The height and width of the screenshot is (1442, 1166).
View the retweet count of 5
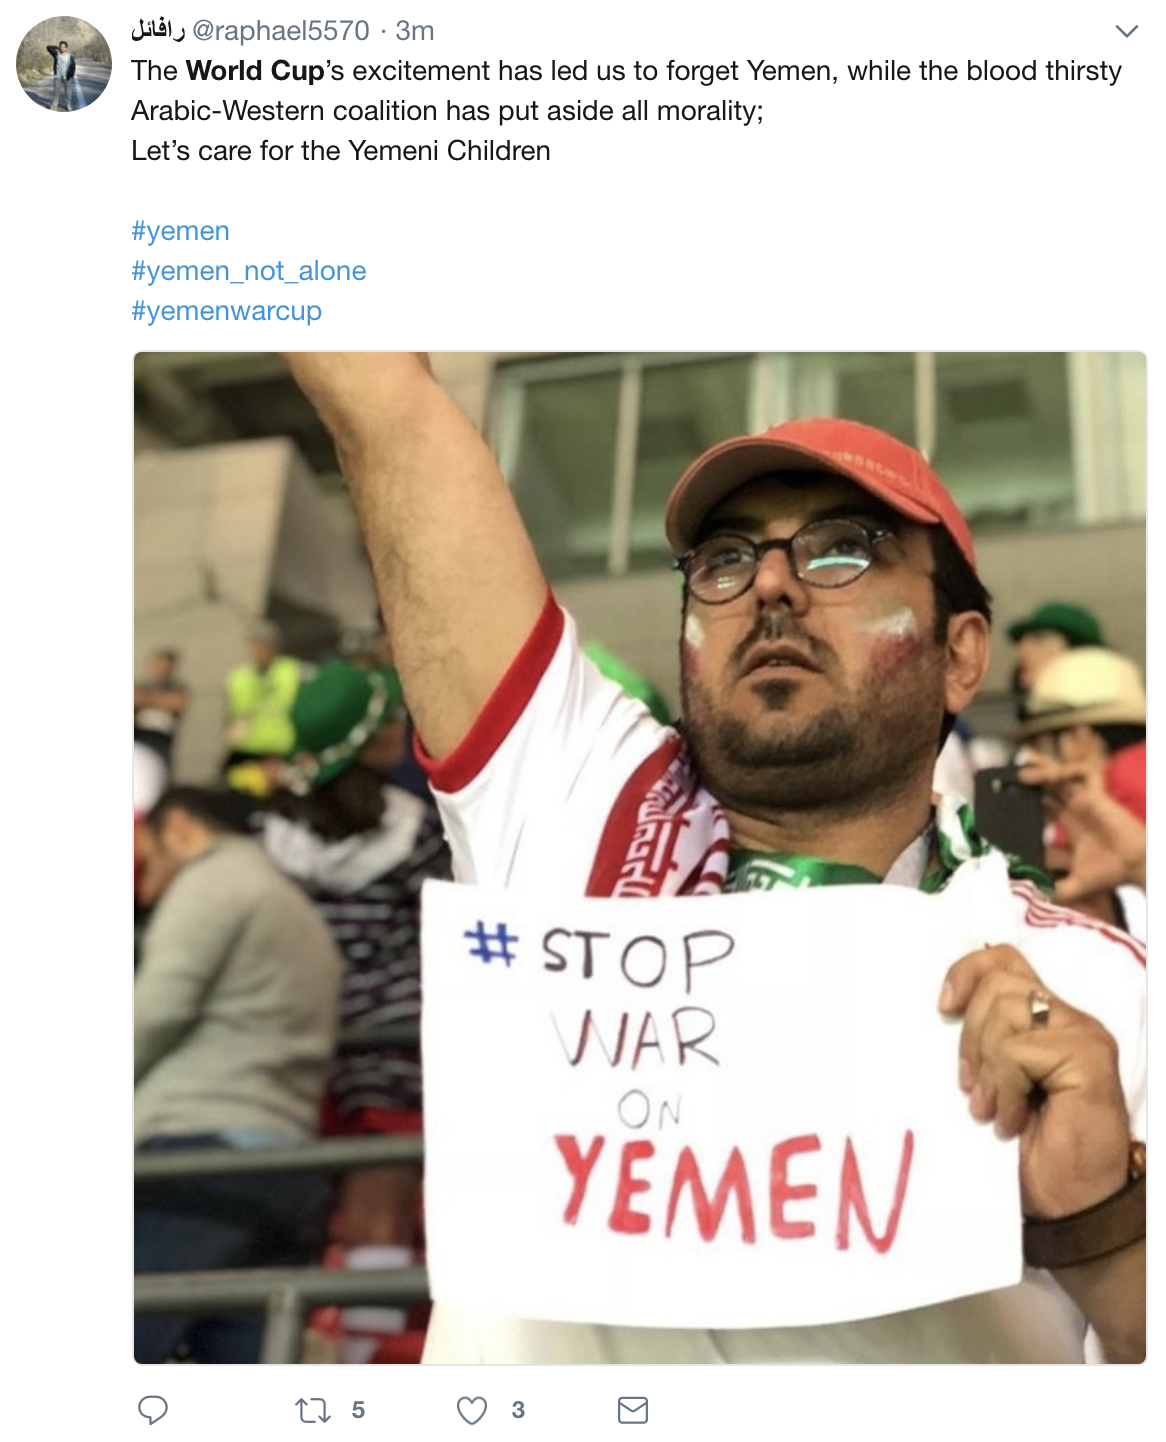(x=358, y=1411)
